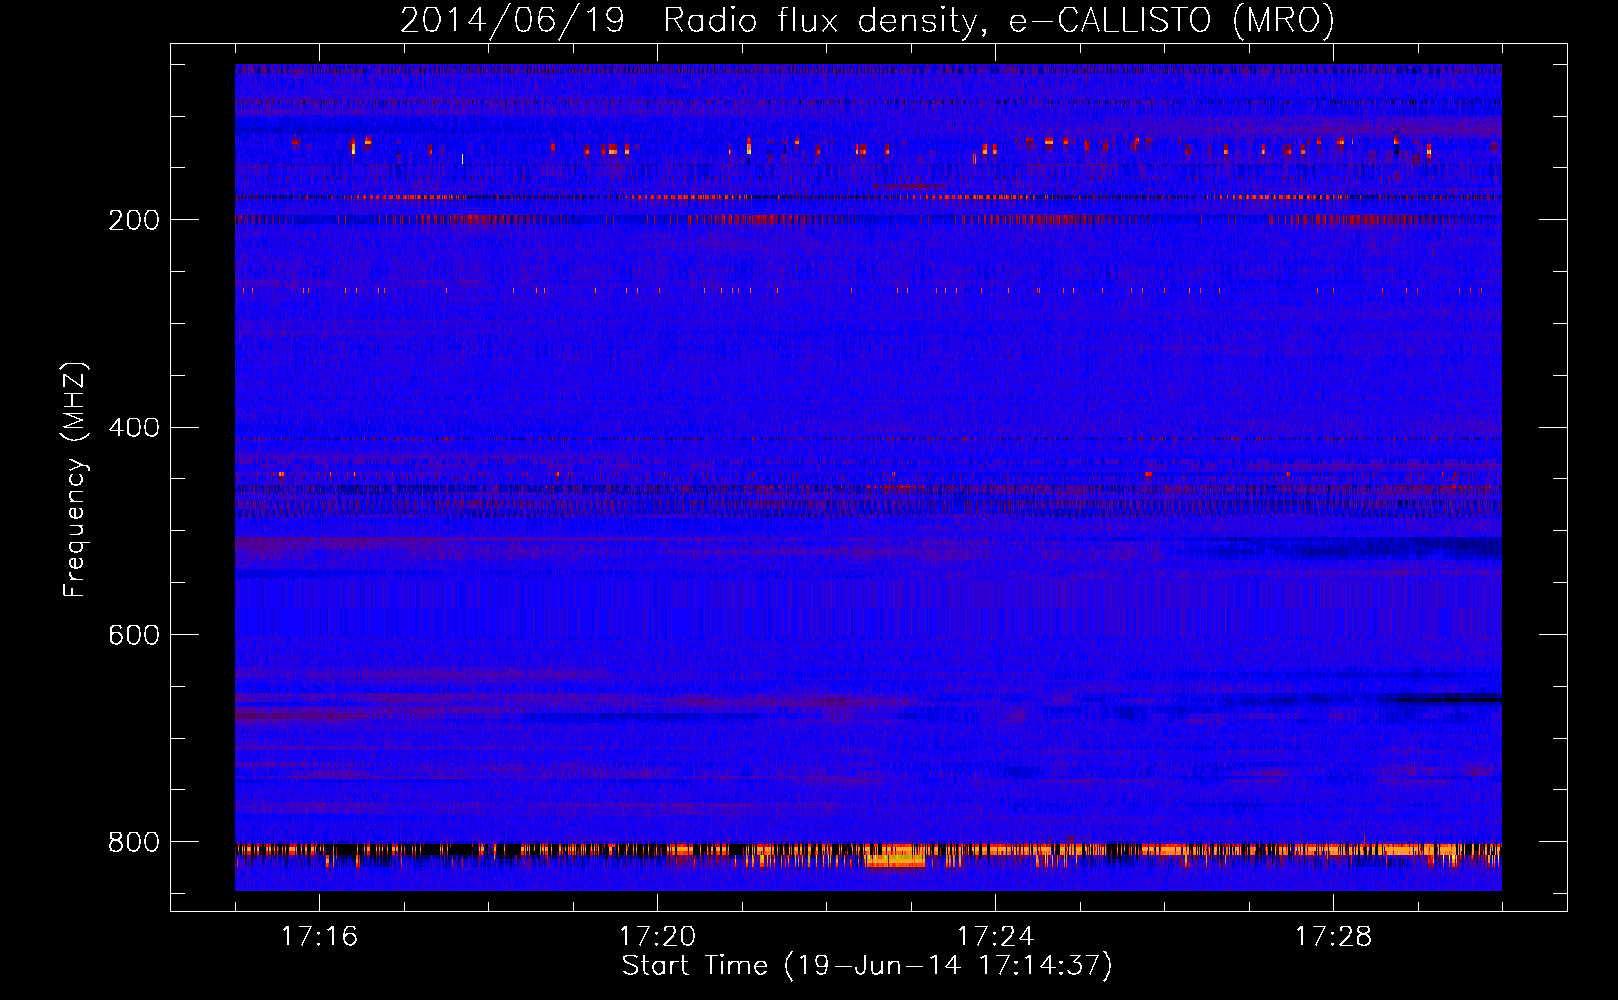The height and width of the screenshot is (1000, 1618).
Task: Select the 'Frequency (MHZ)' axis label
Action: (x=74, y=480)
